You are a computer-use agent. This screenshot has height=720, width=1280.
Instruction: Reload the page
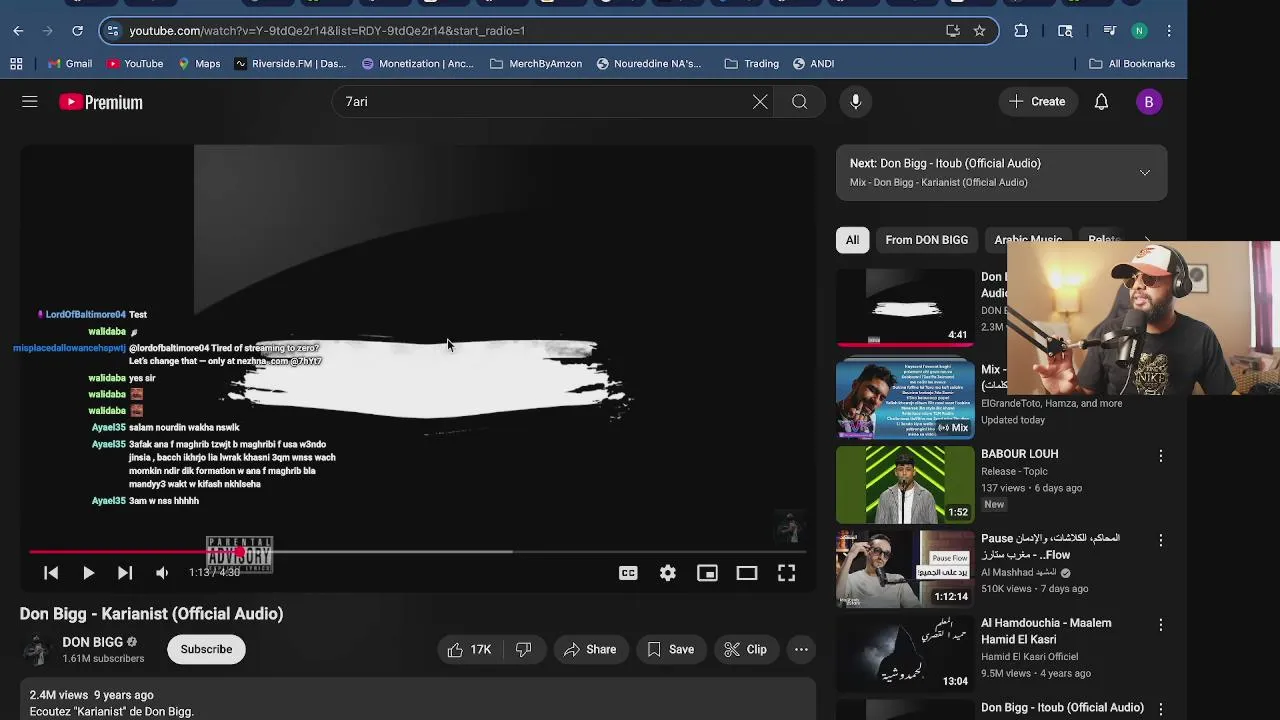(x=77, y=31)
